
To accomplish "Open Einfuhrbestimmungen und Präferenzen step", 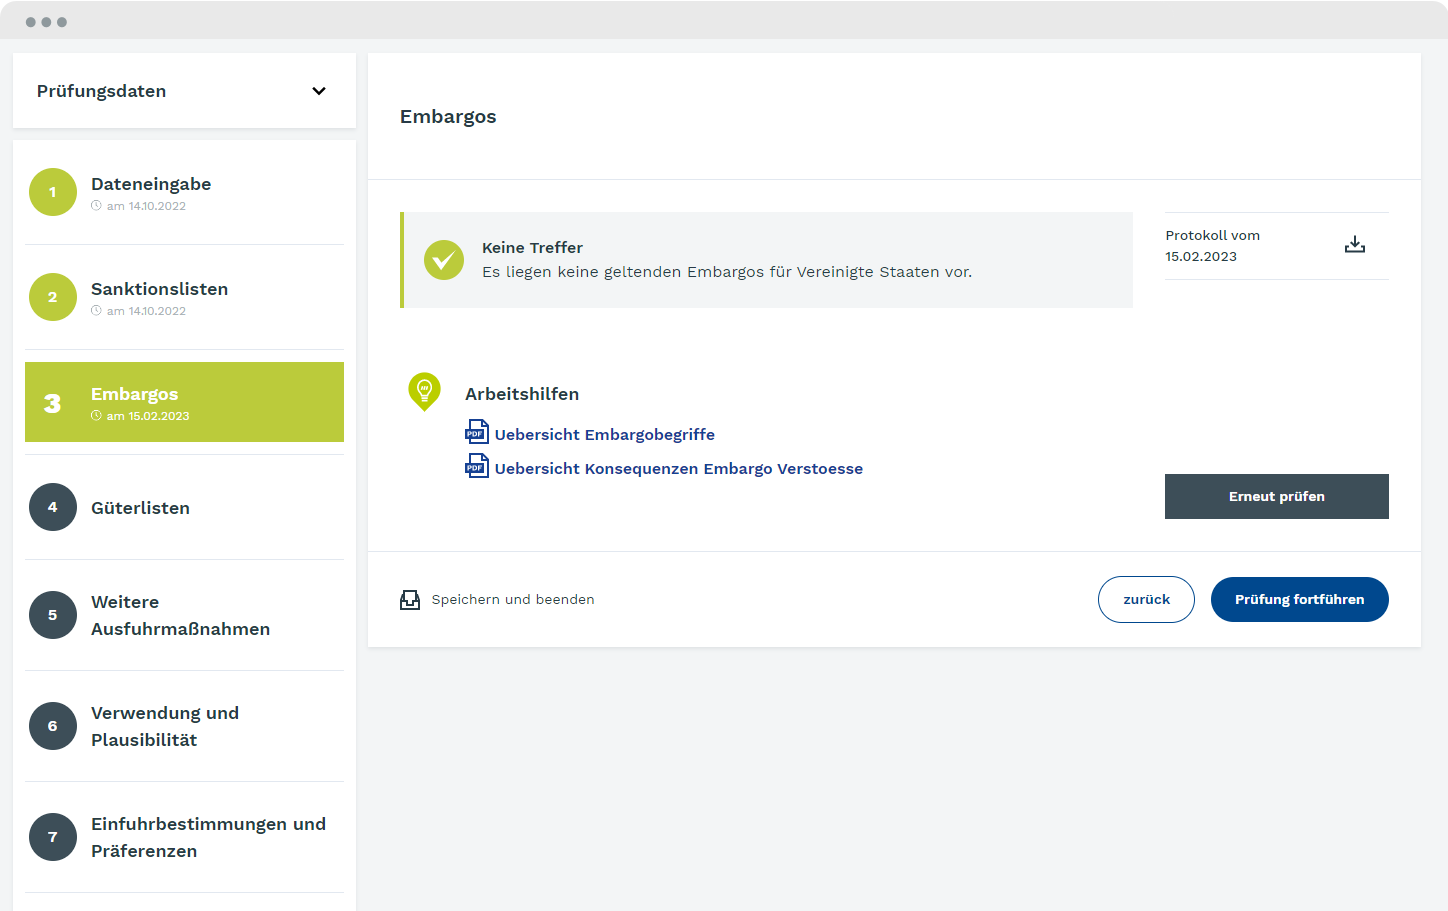I will 208,837.
